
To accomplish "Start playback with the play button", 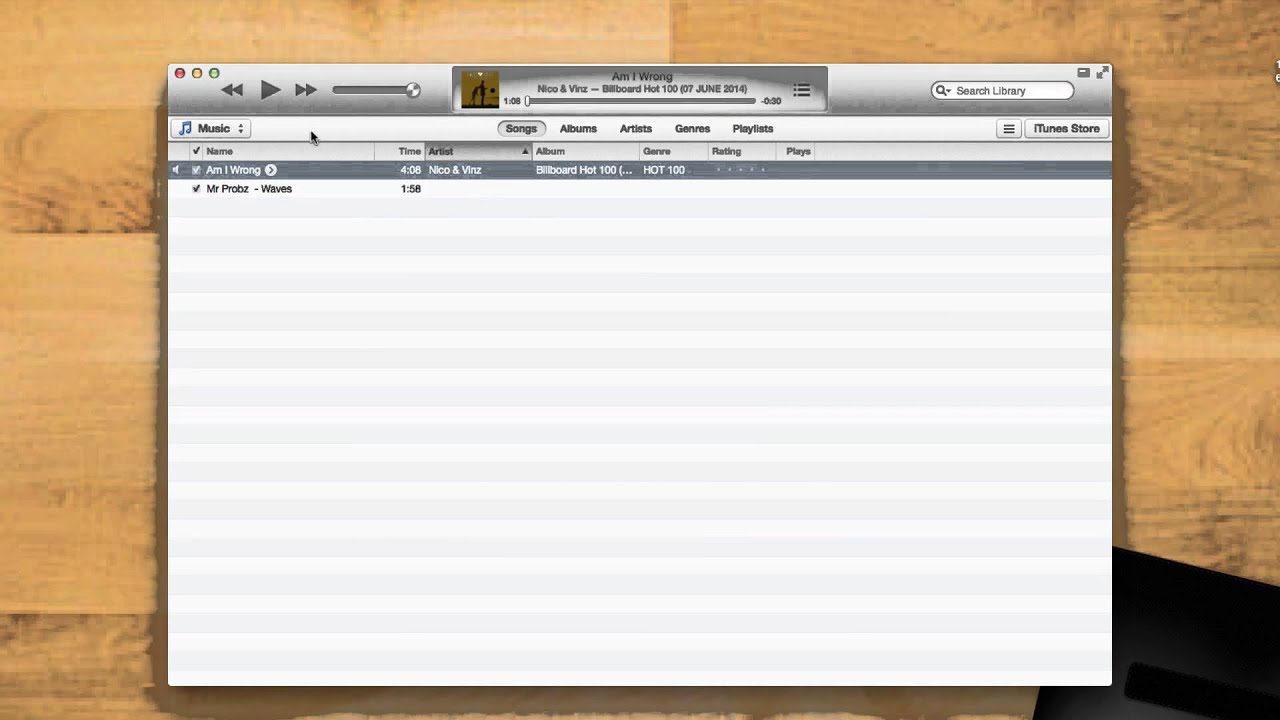I will pos(270,90).
